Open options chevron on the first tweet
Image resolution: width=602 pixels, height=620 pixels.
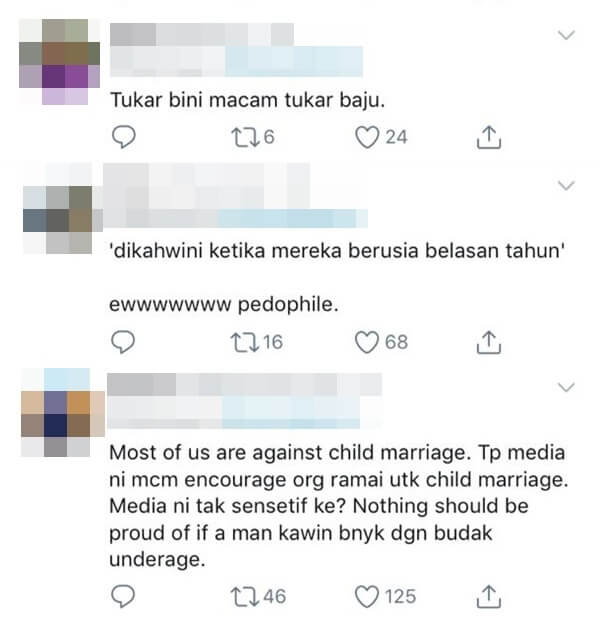(566, 35)
